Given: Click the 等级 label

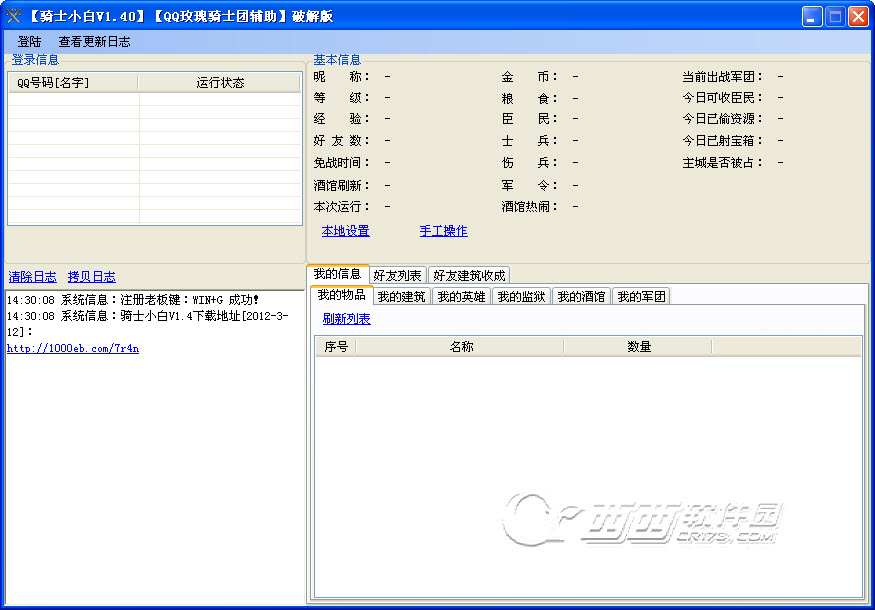Looking at the screenshot, I should [x=341, y=98].
